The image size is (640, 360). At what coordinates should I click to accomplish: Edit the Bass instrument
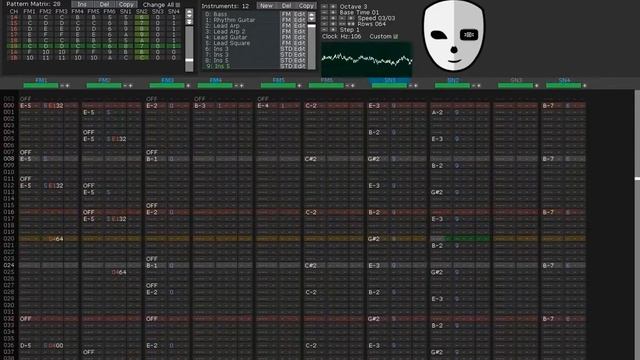[x=300, y=14]
